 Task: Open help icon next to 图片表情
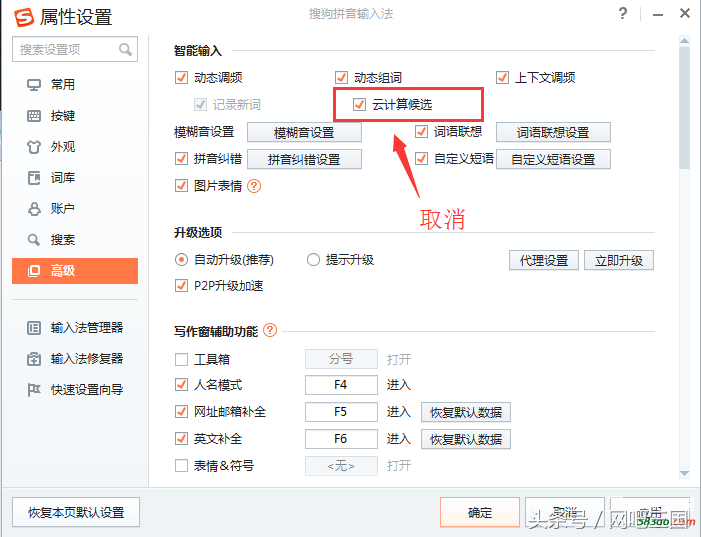pos(254,186)
